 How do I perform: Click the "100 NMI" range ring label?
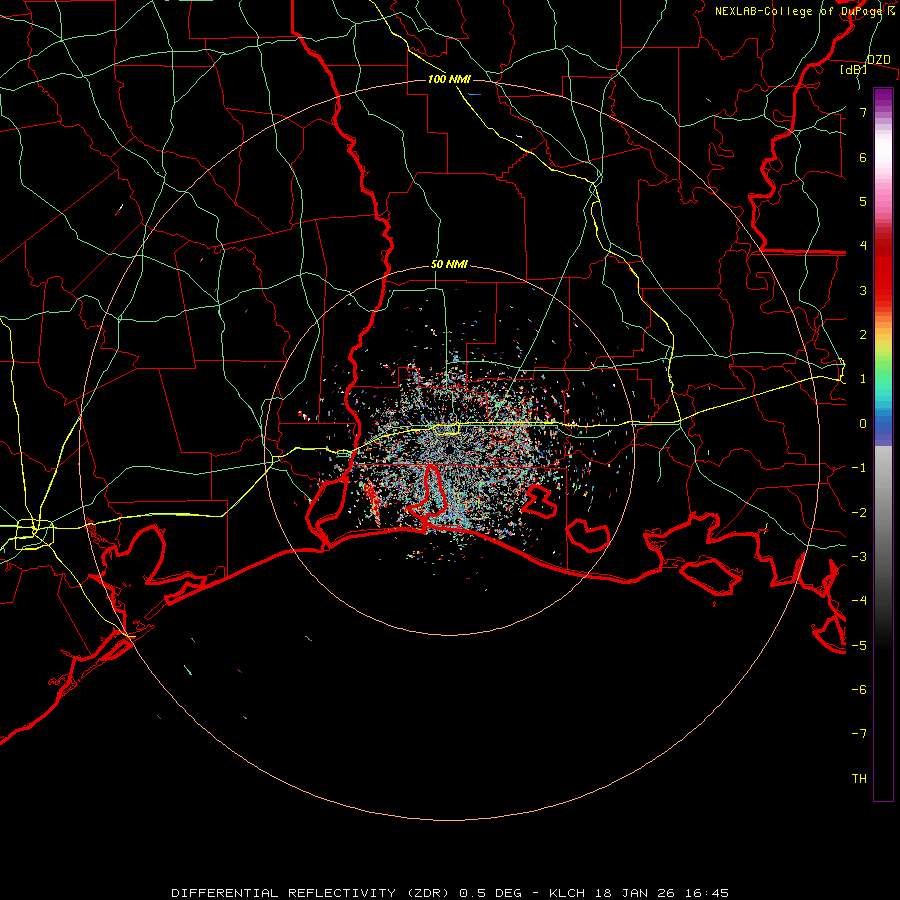coord(449,79)
